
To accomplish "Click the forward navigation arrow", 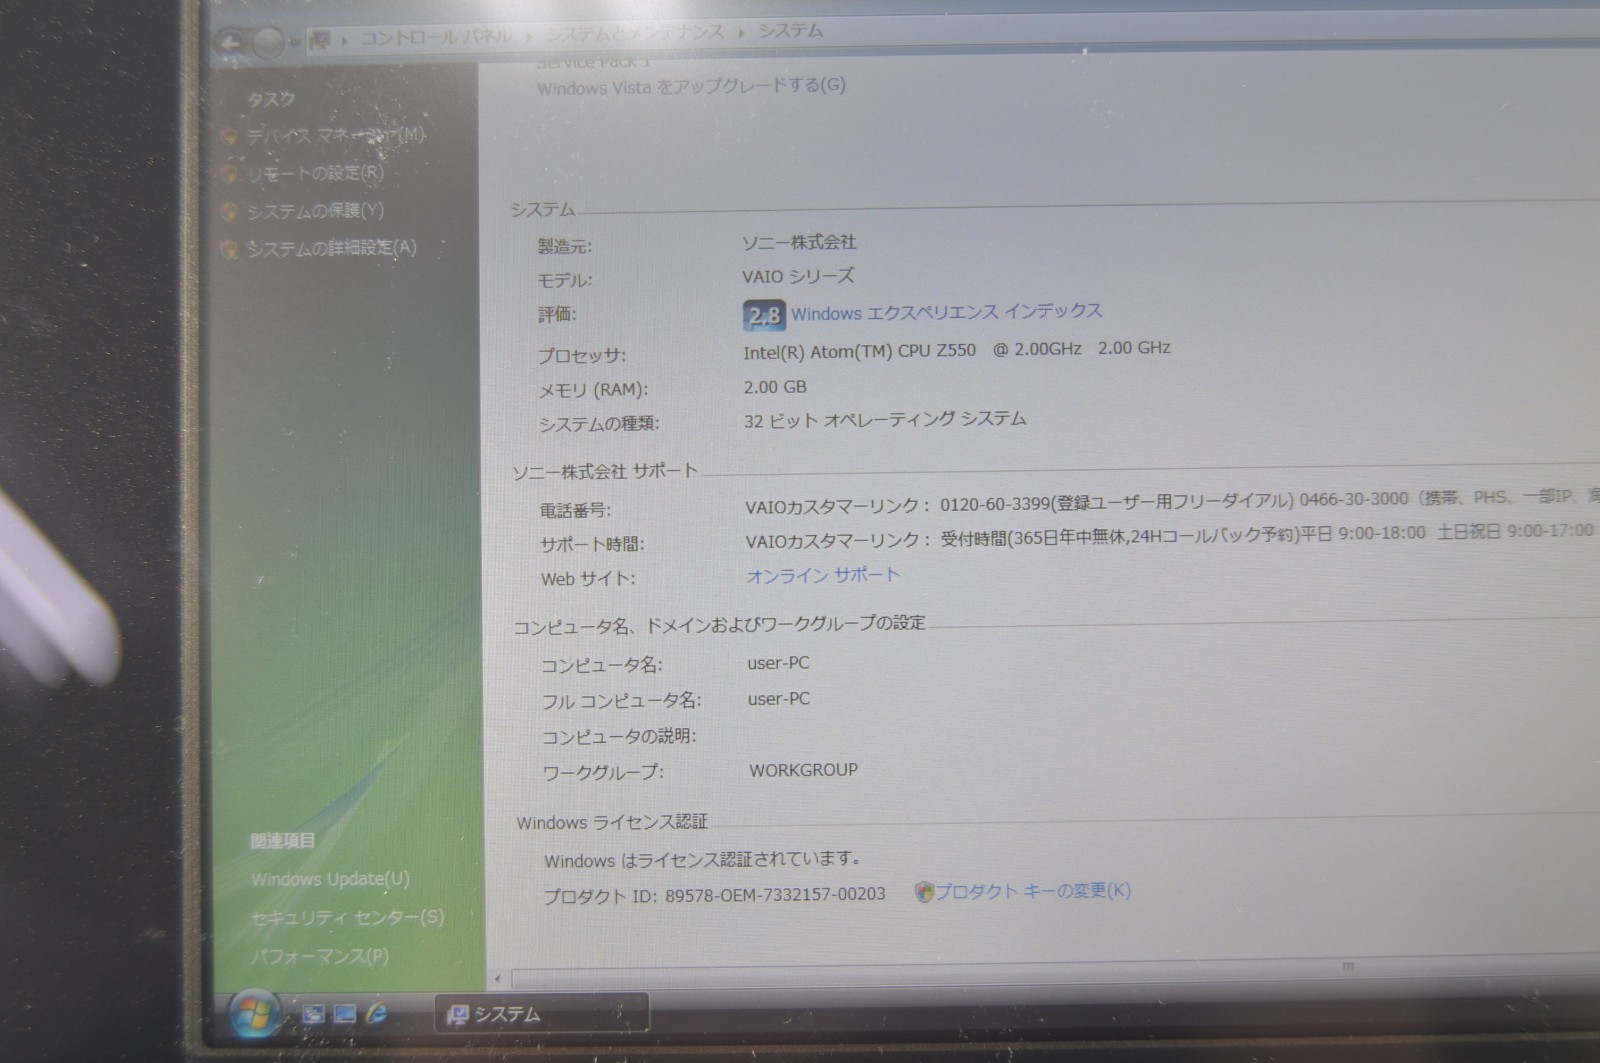I will (268, 42).
